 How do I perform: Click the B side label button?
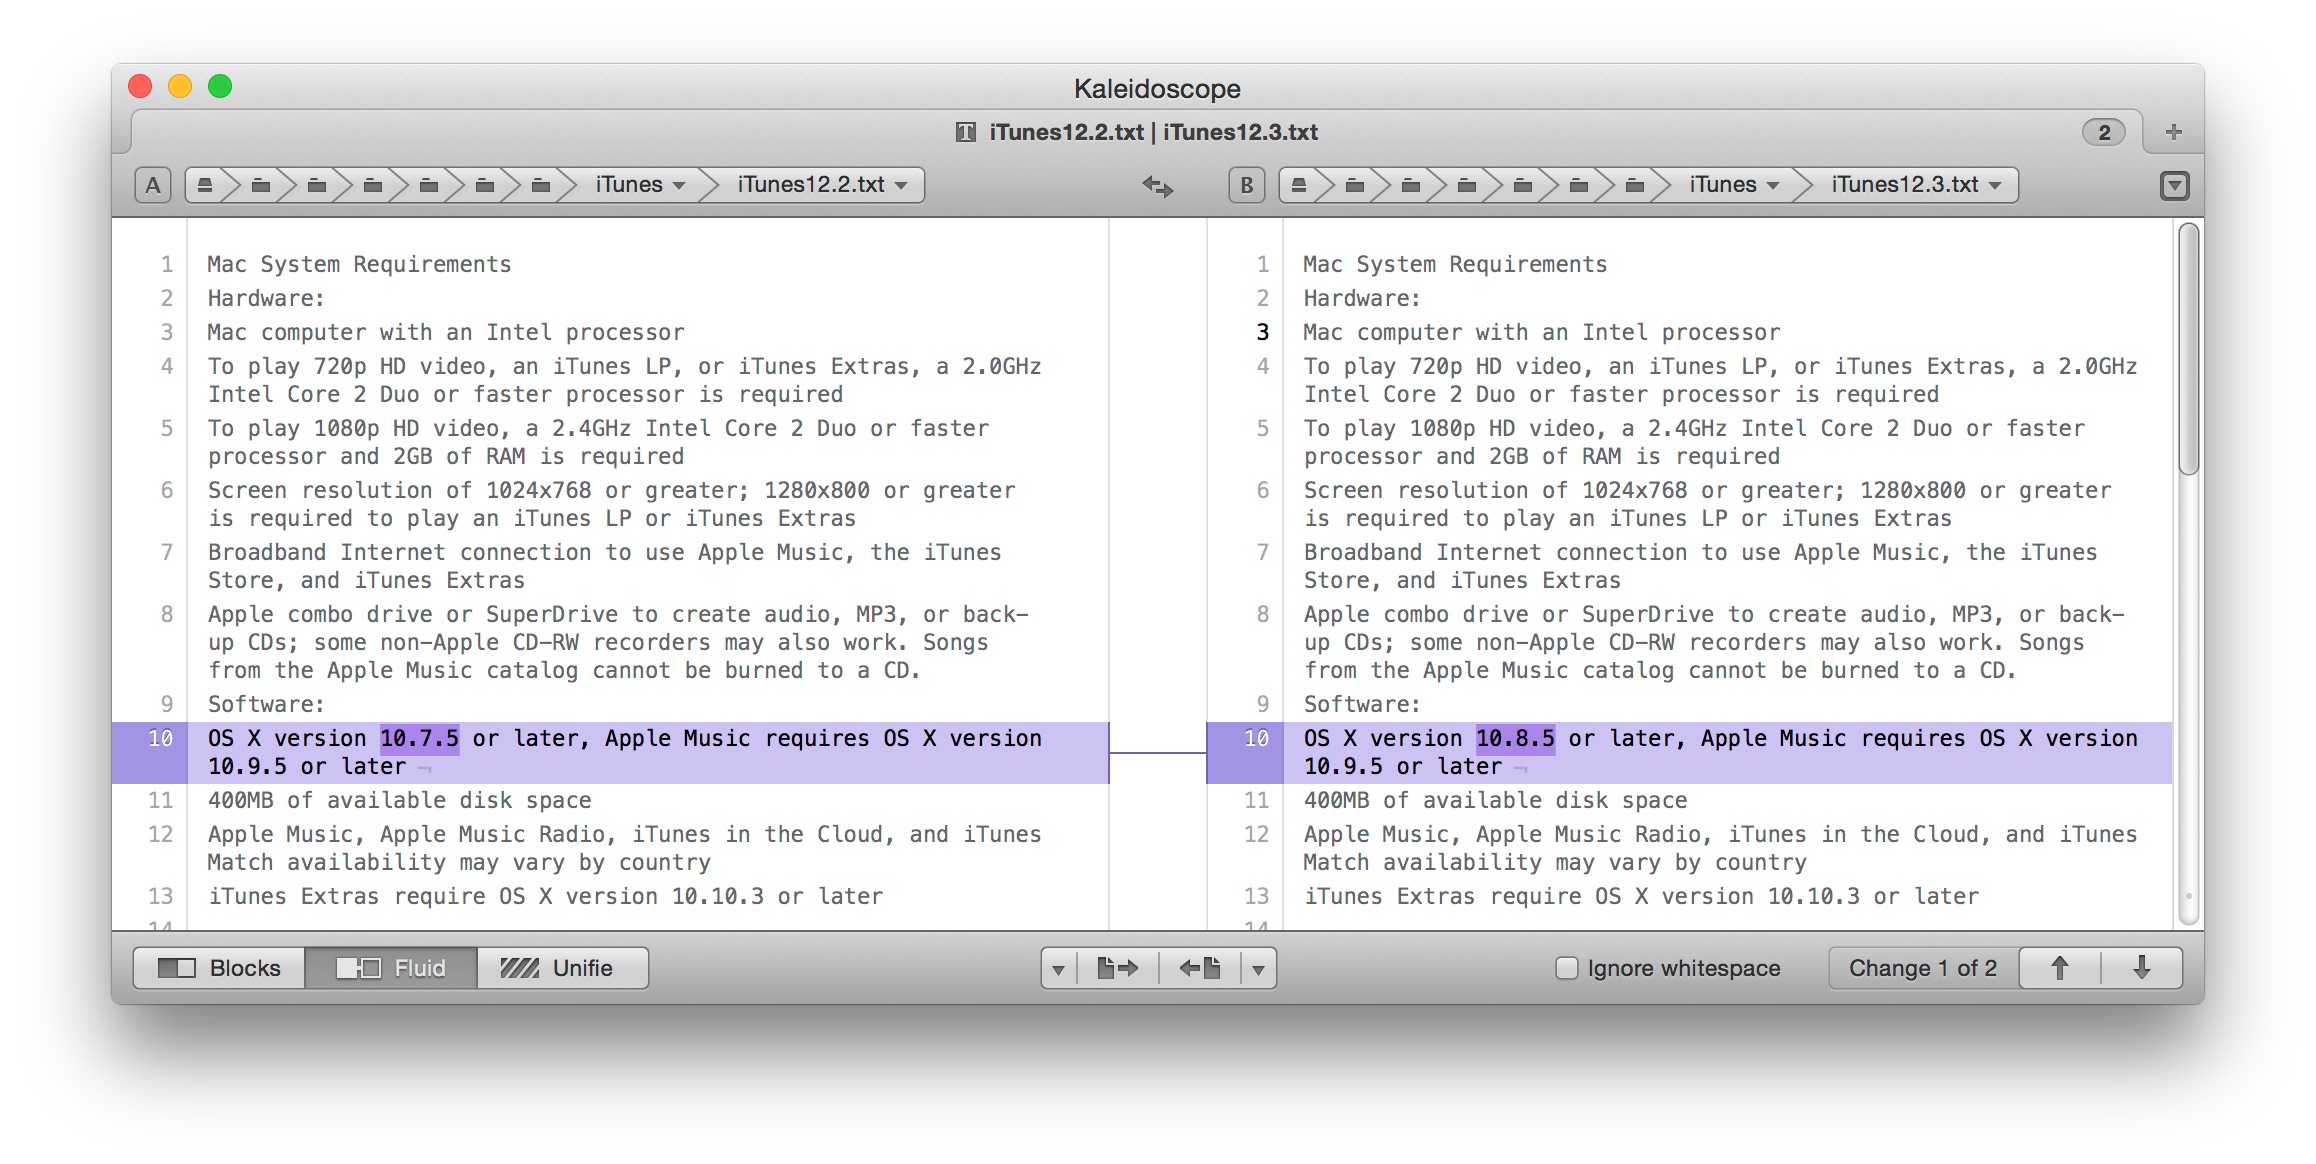[1246, 185]
